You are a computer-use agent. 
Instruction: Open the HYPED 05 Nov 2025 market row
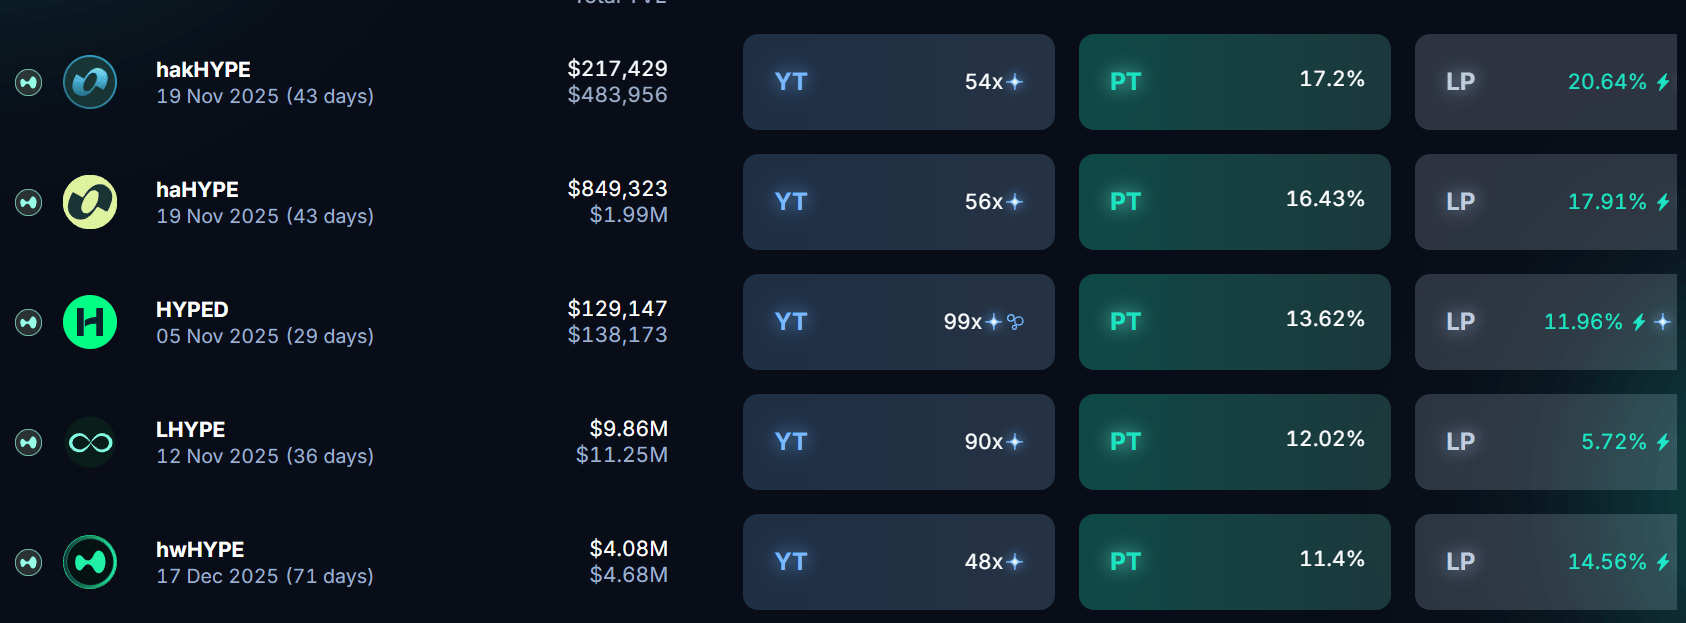(x=265, y=336)
